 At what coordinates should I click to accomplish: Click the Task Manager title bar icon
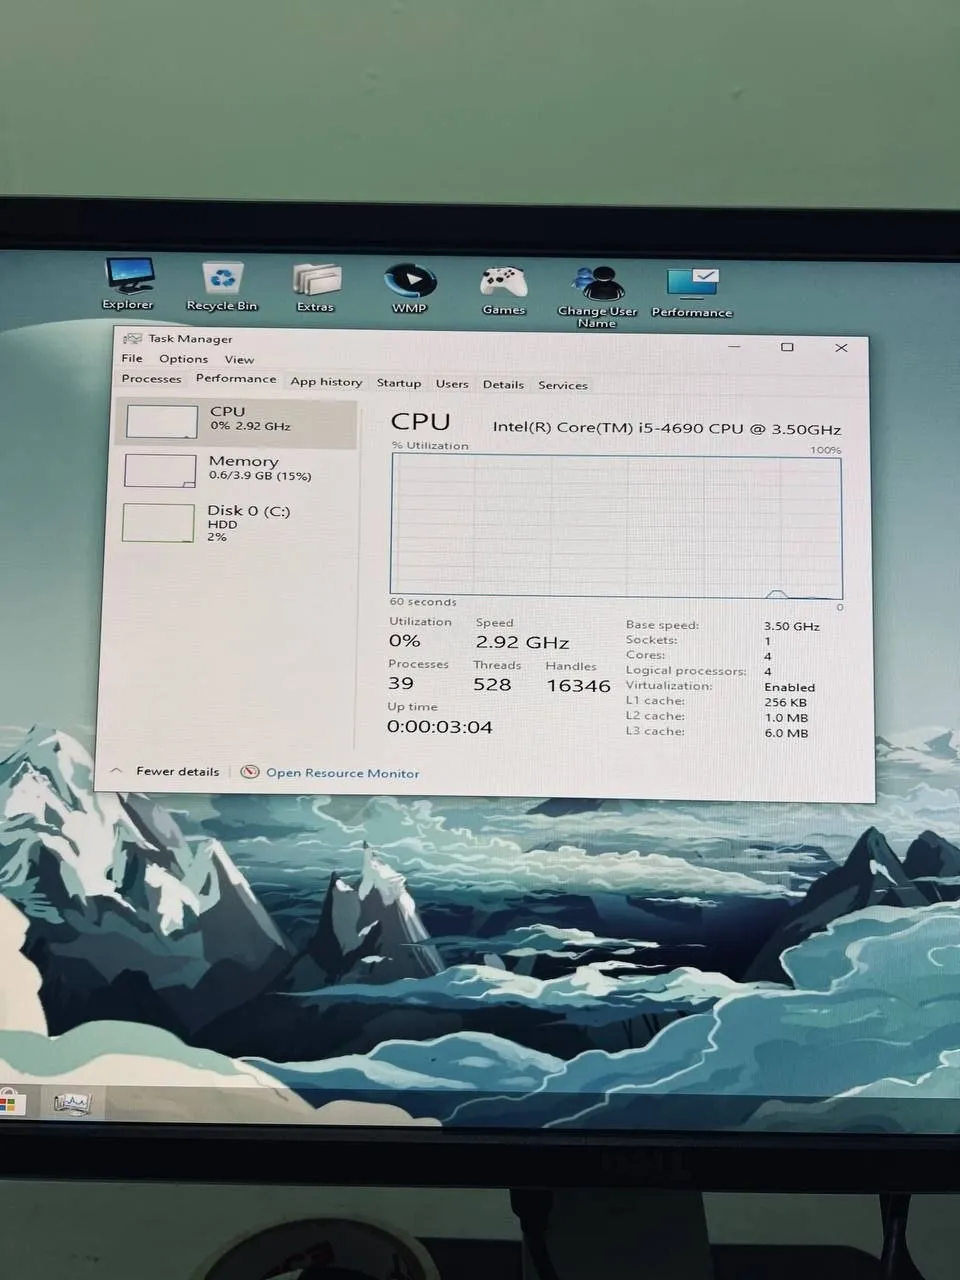tap(133, 338)
